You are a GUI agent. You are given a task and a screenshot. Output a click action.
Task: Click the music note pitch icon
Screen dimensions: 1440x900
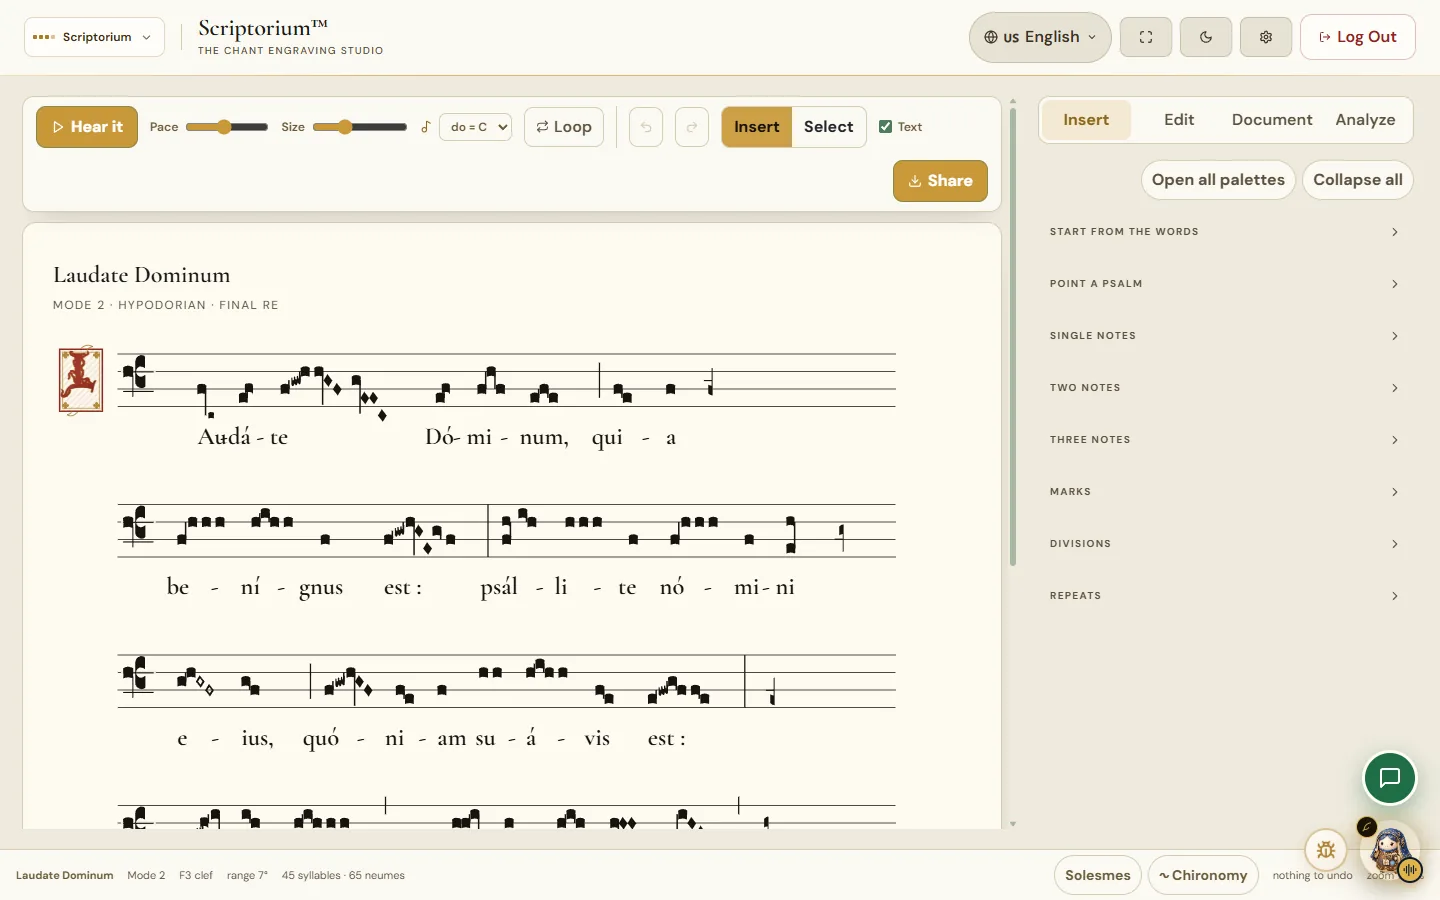426,127
